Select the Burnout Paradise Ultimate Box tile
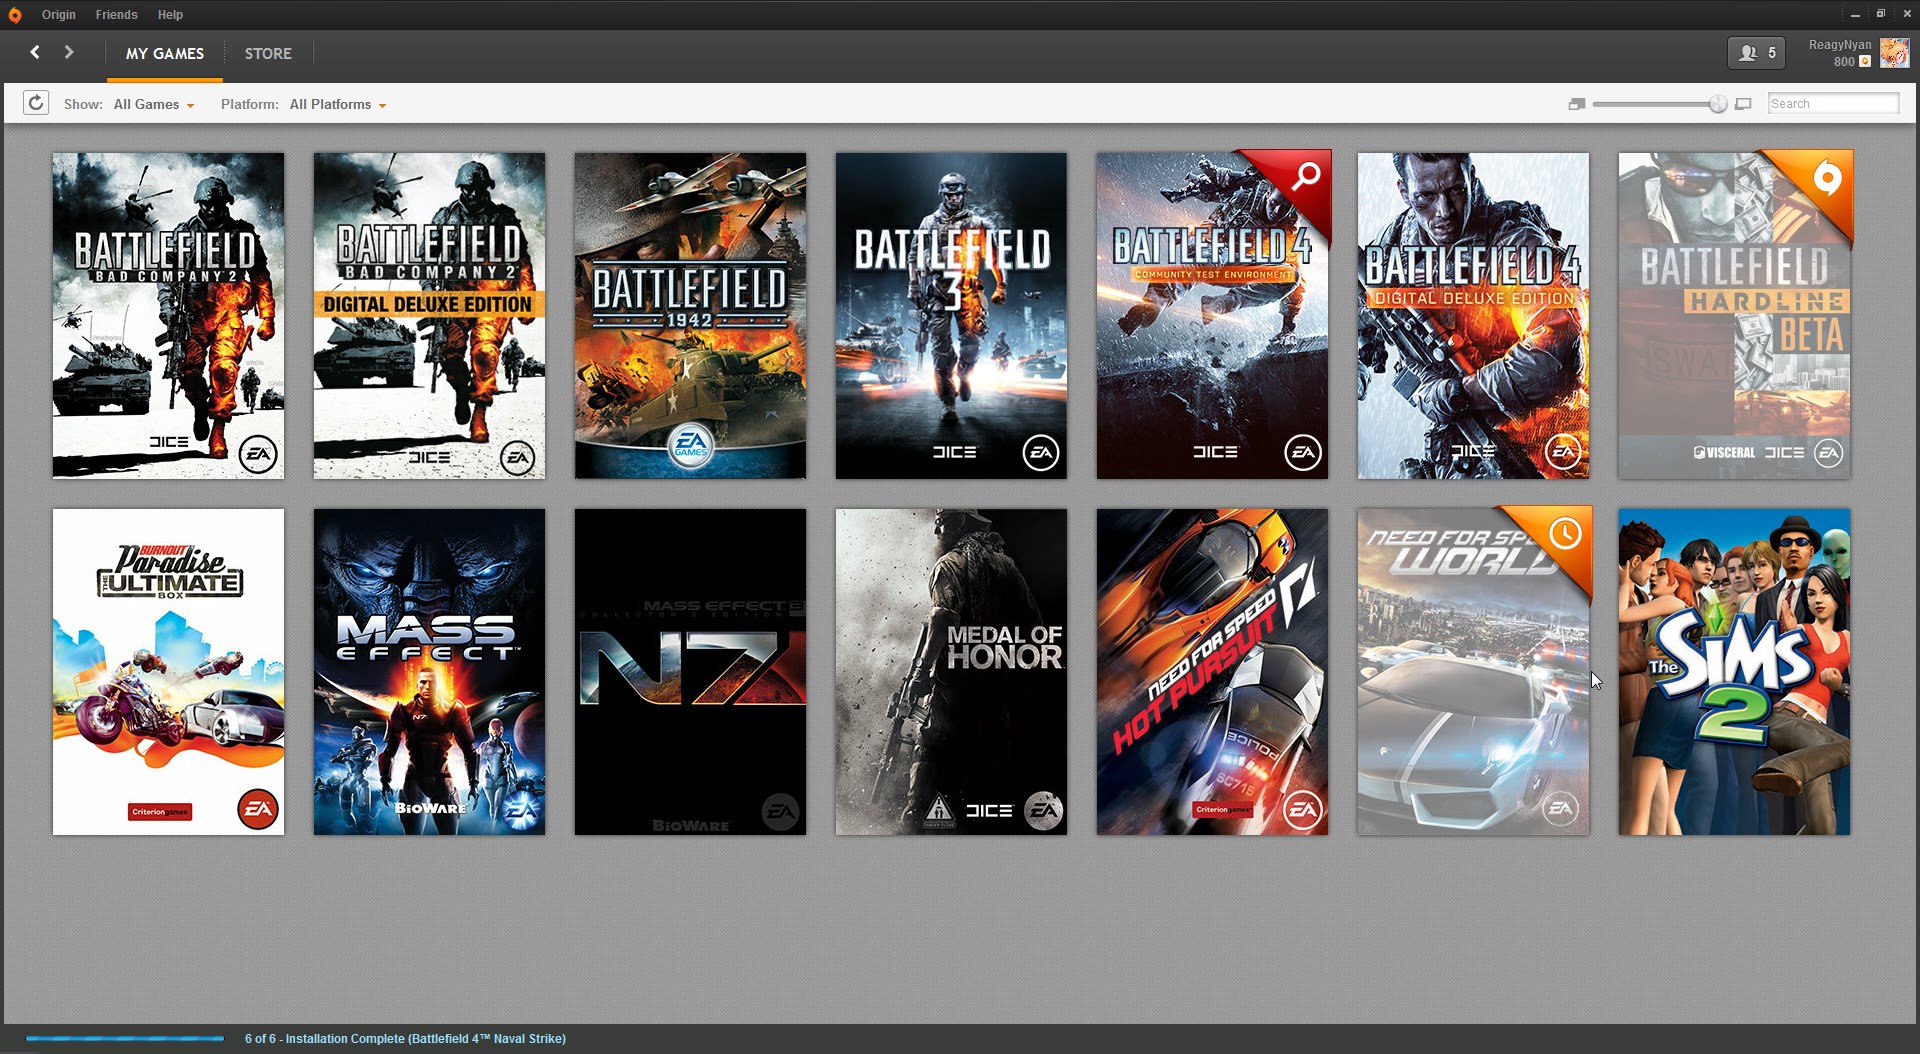Image resolution: width=1920 pixels, height=1054 pixels. click(168, 671)
